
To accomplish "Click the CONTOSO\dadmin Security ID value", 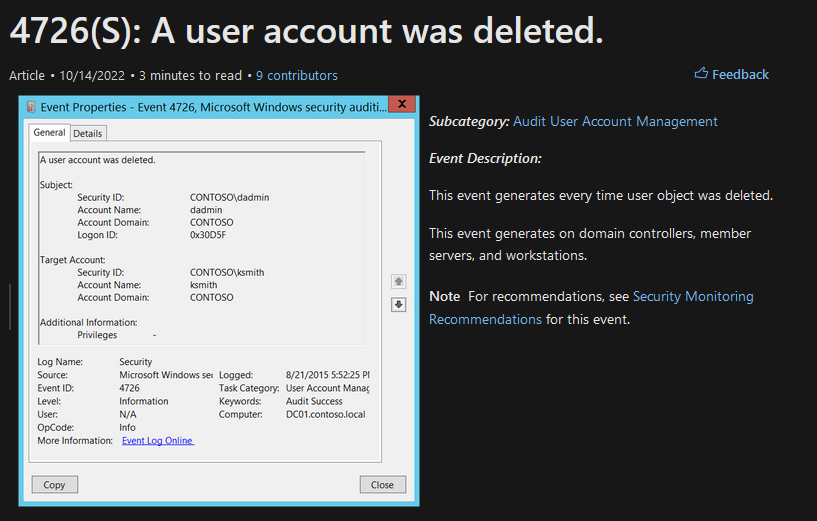I will click(229, 197).
